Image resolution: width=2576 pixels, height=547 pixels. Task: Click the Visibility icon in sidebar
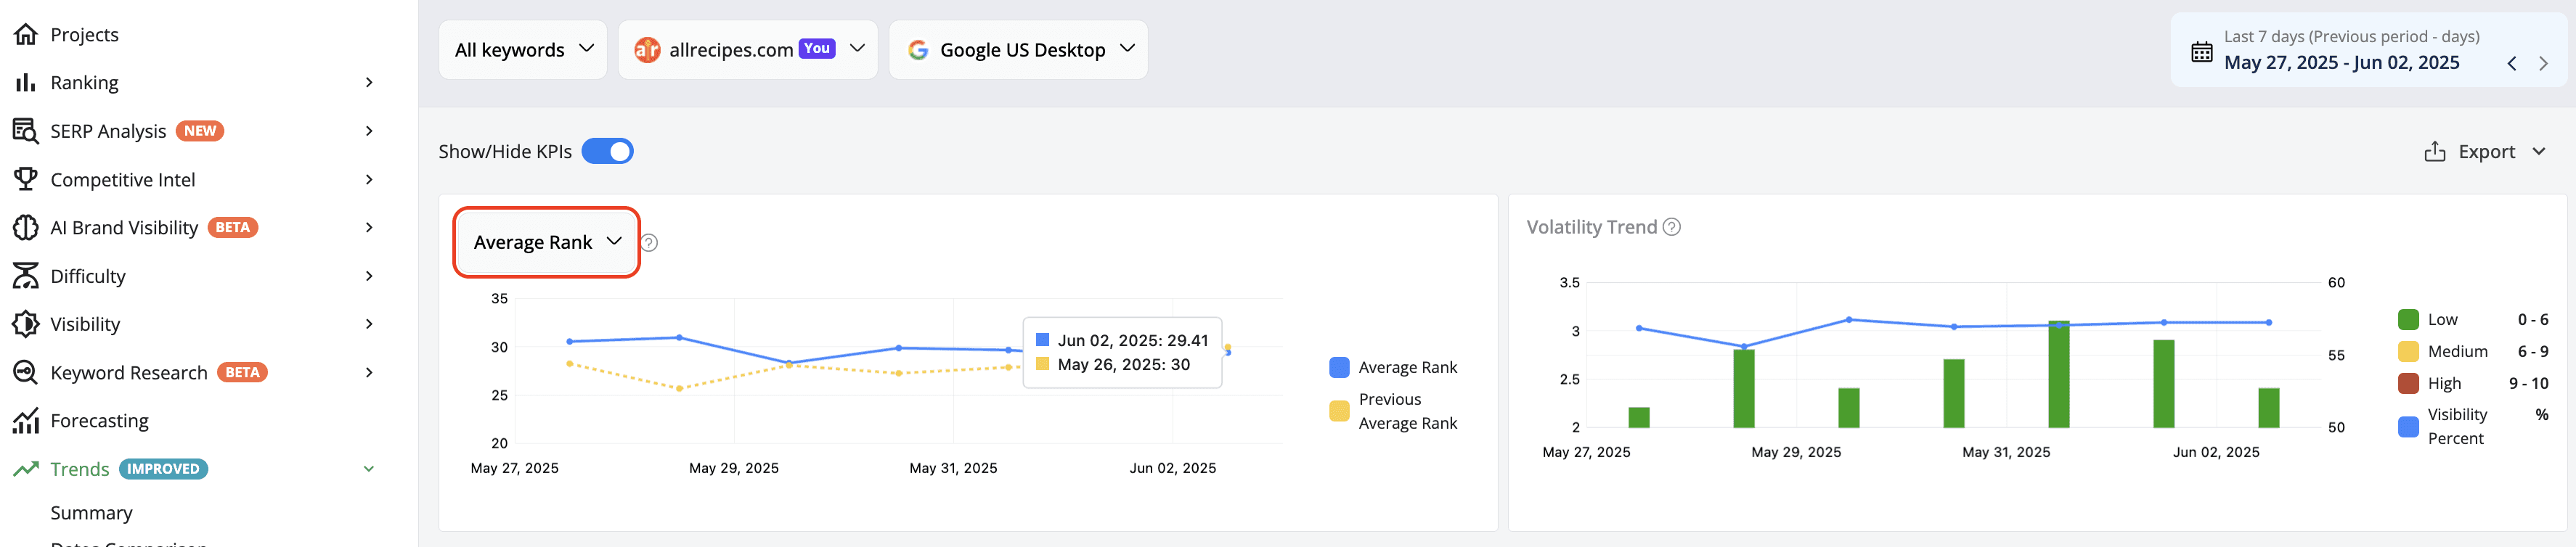tap(25, 324)
